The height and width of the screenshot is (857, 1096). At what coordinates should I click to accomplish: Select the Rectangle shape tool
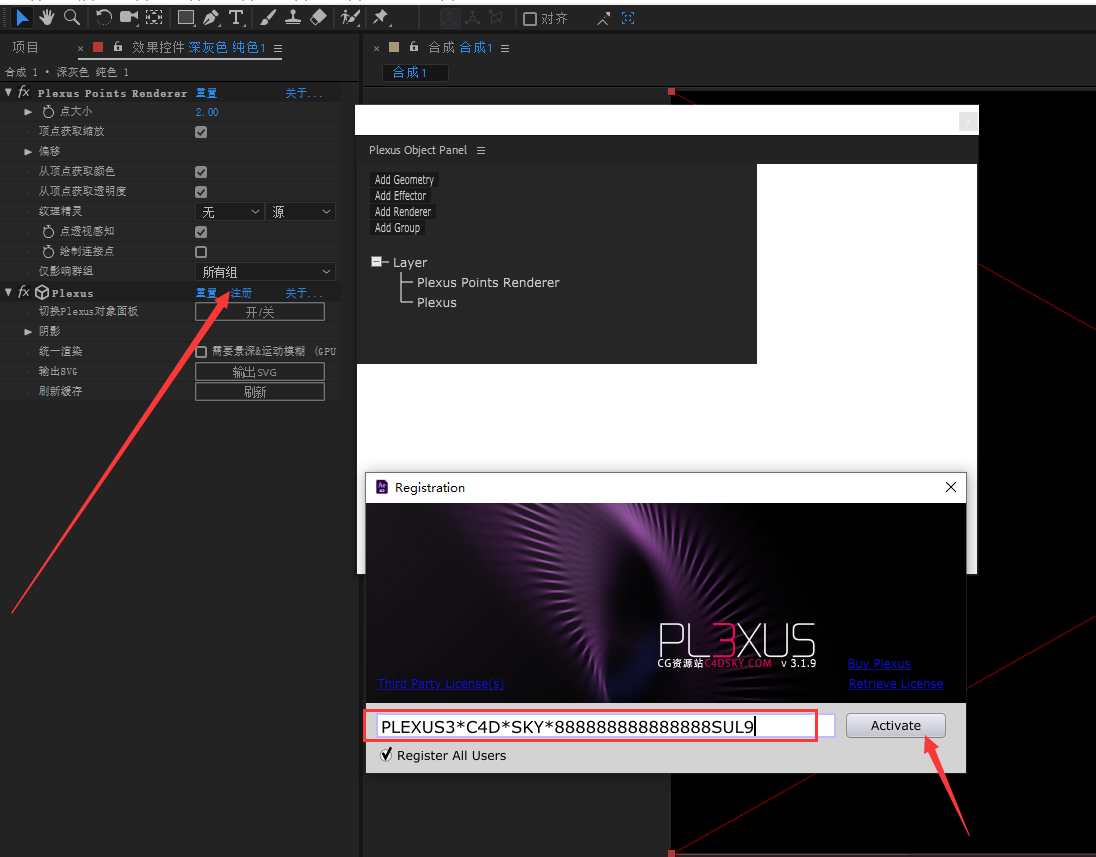coord(186,17)
